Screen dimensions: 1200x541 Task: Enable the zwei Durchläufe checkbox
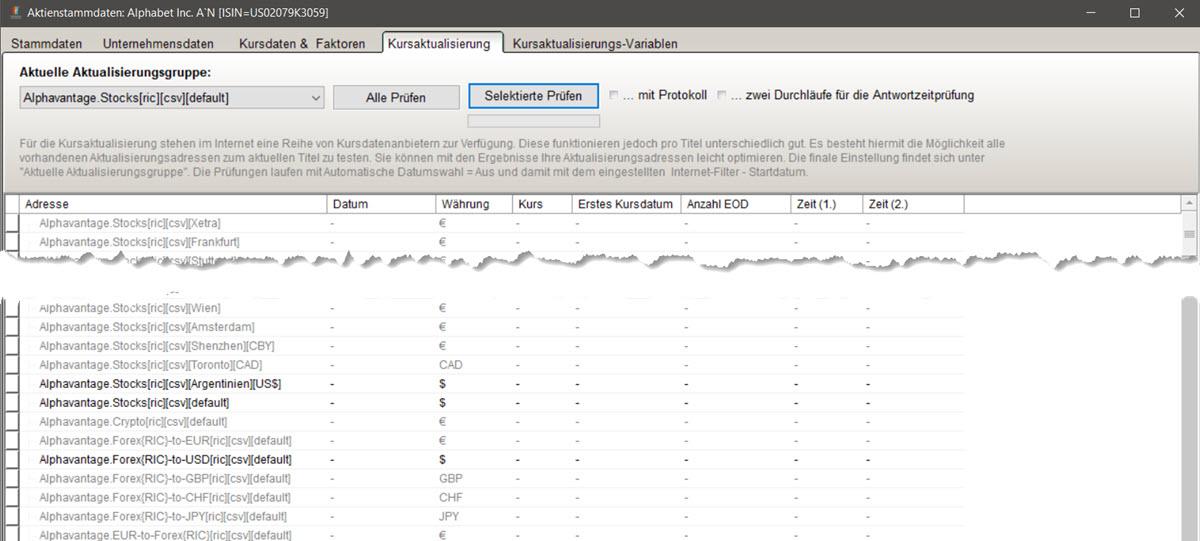click(722, 95)
